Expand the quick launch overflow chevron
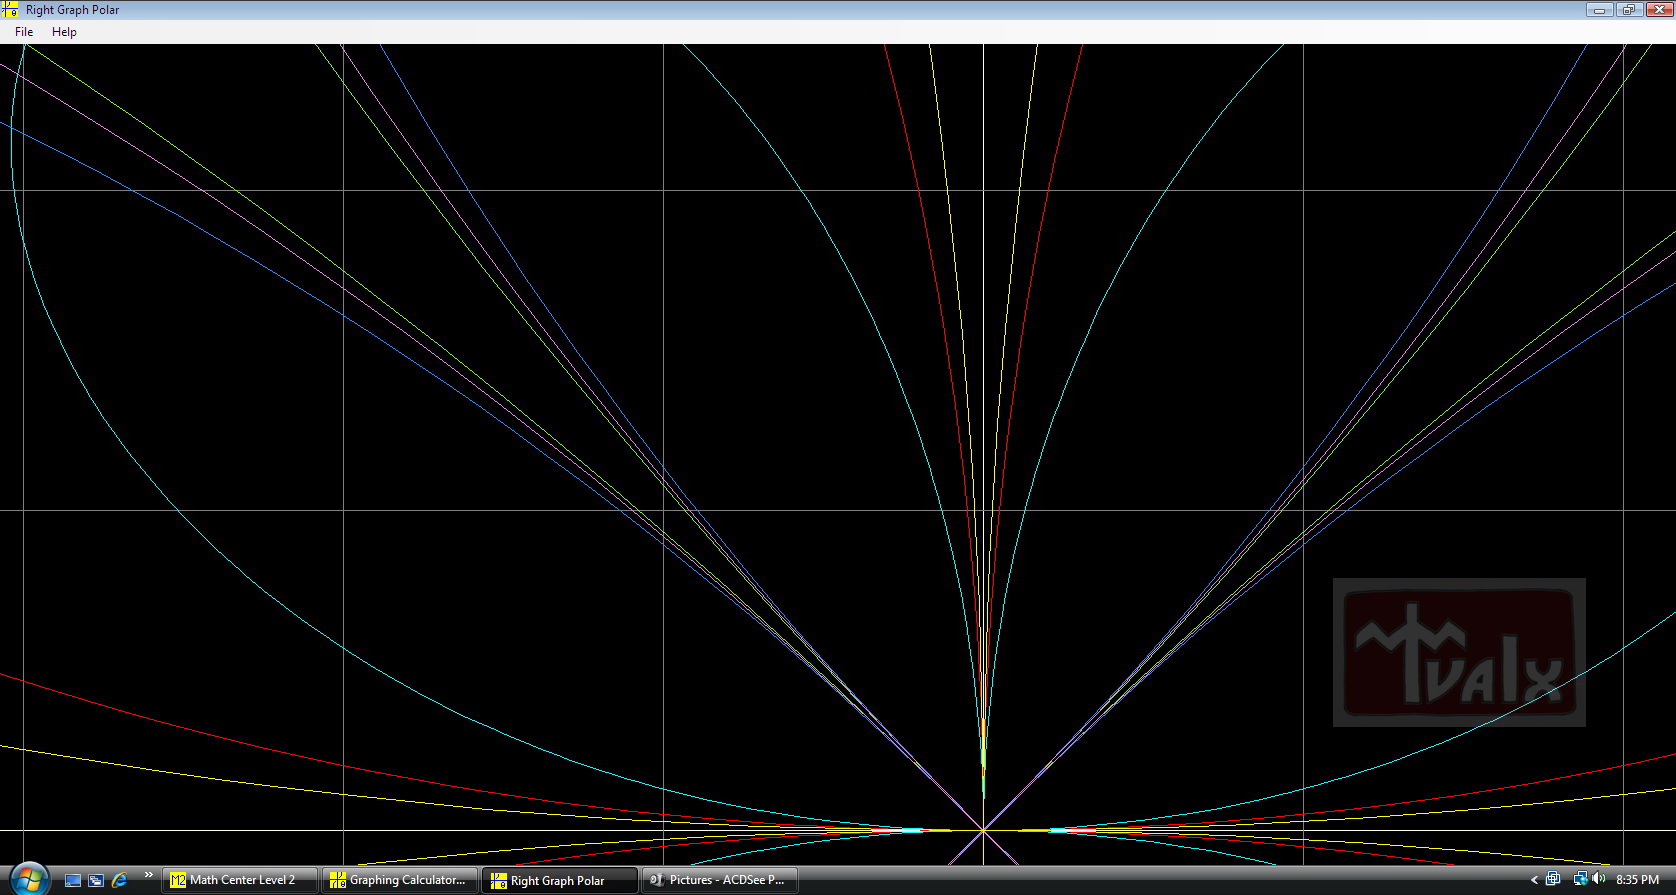 pyautogui.click(x=149, y=875)
